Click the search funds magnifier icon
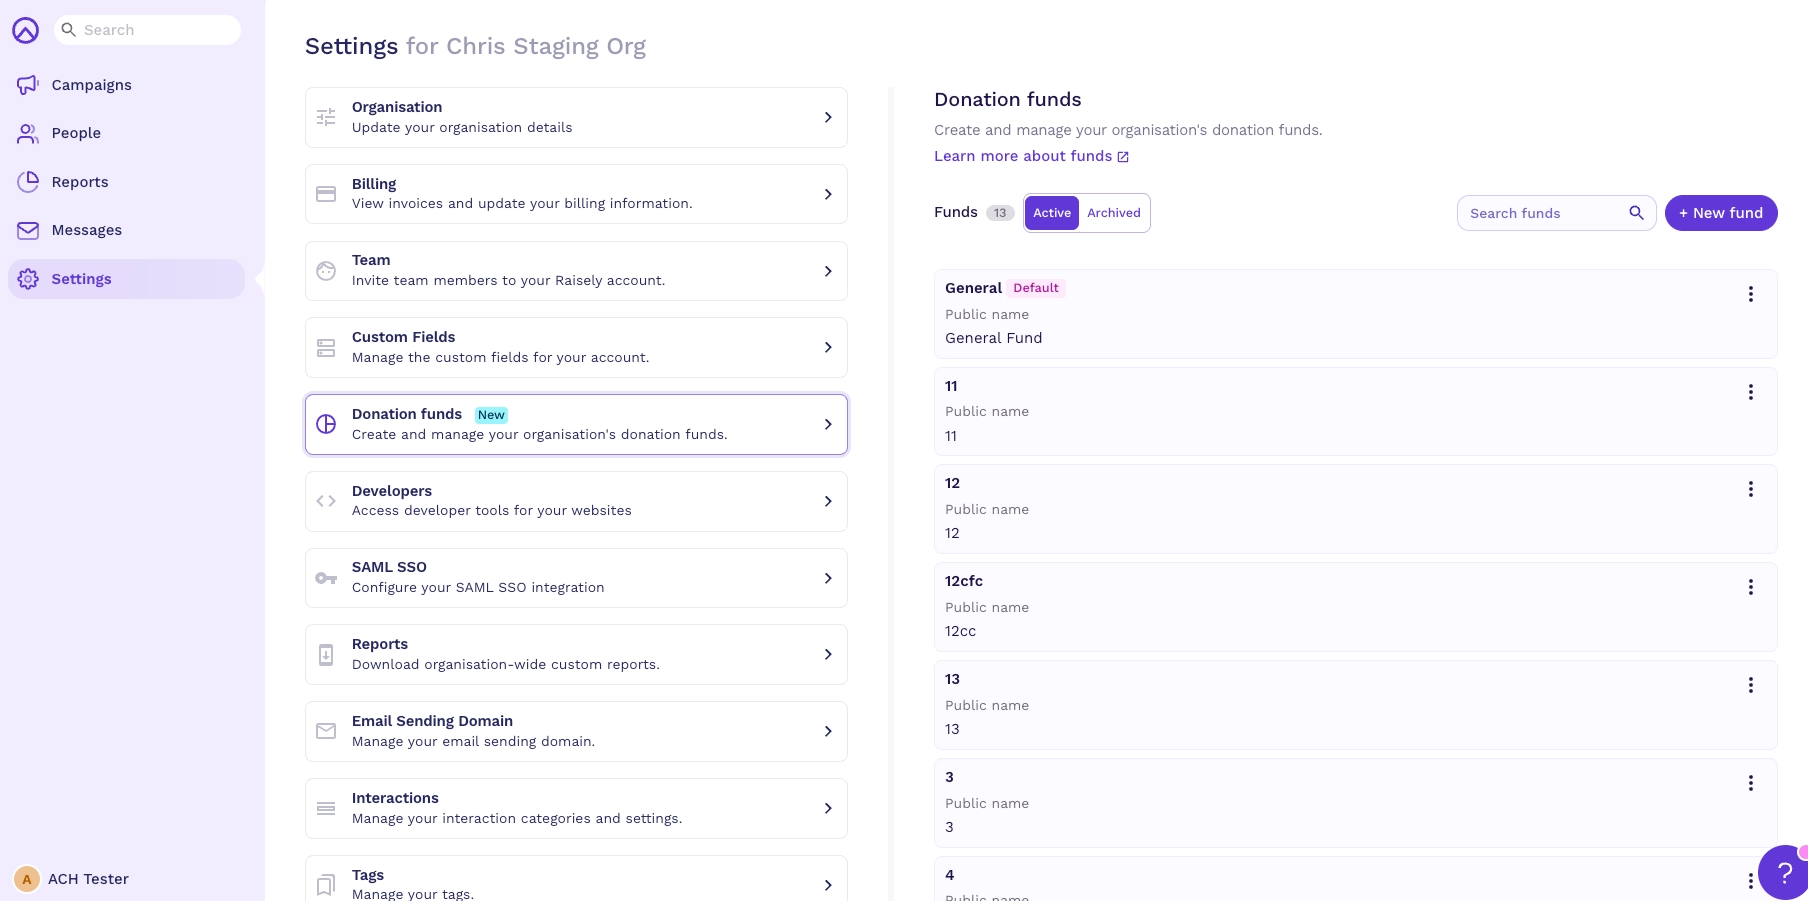This screenshot has height=901, width=1808. pos(1636,213)
